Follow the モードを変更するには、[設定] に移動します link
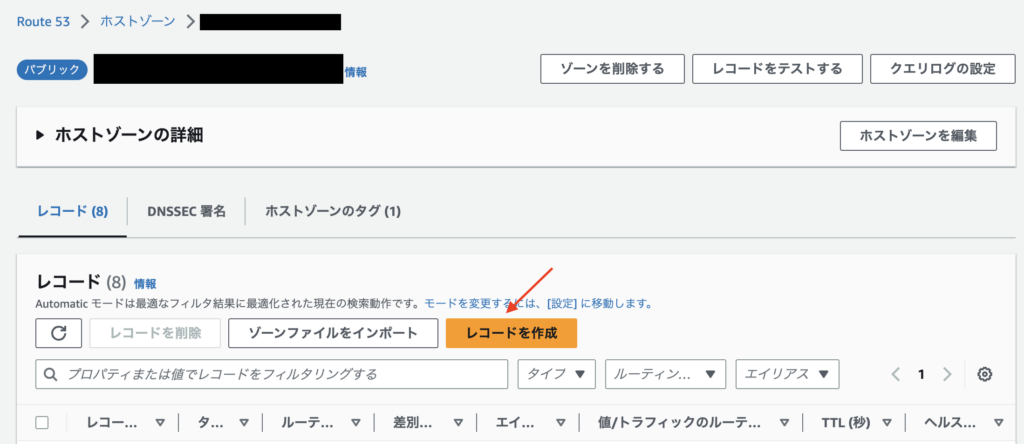This screenshot has height=444, width=1024. tap(538, 304)
